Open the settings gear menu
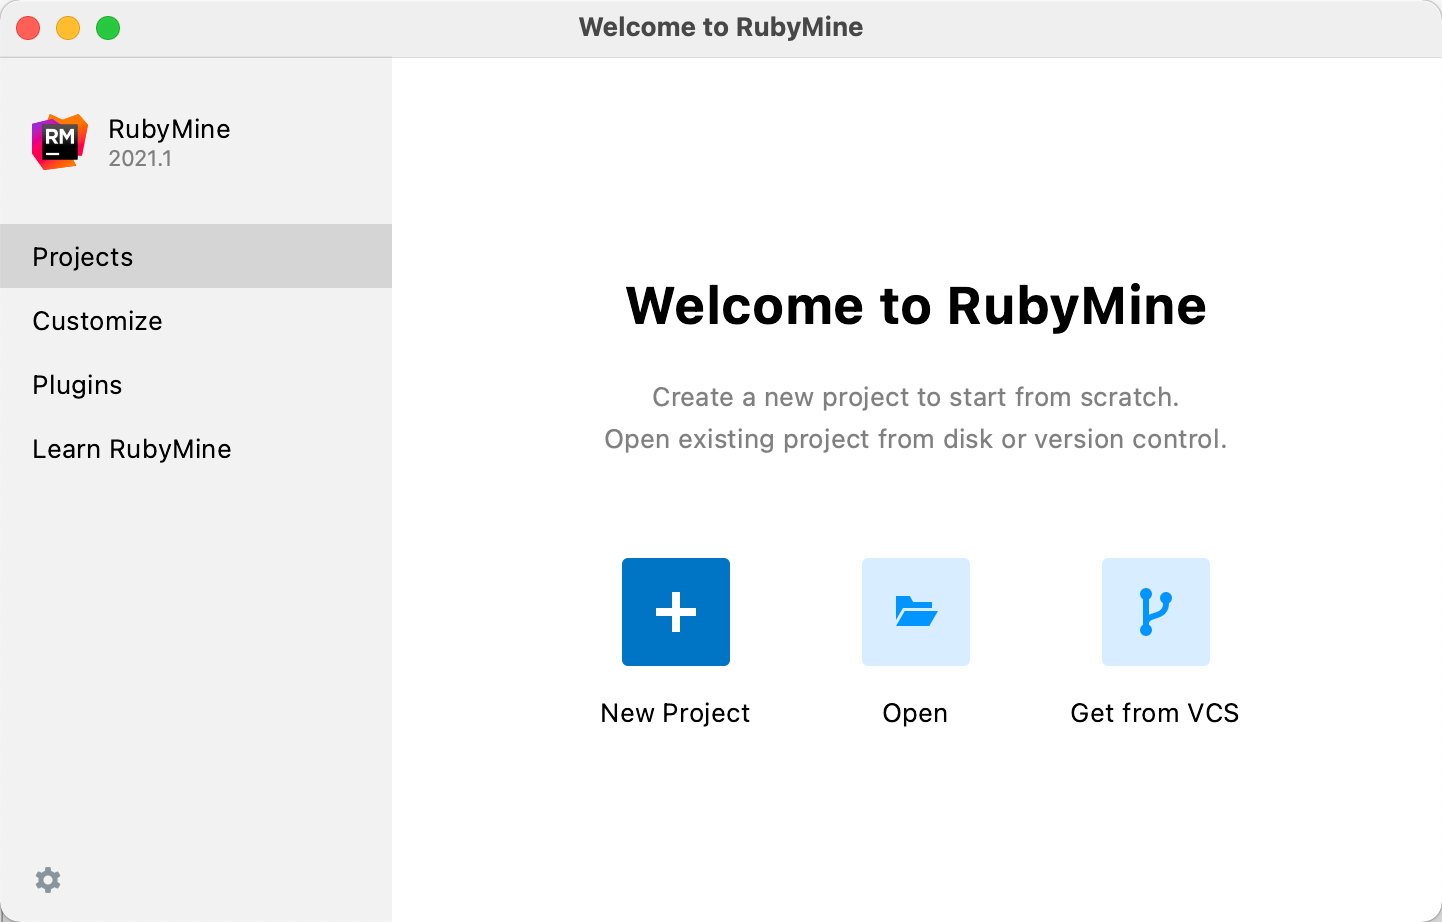1442x922 pixels. tap(48, 880)
